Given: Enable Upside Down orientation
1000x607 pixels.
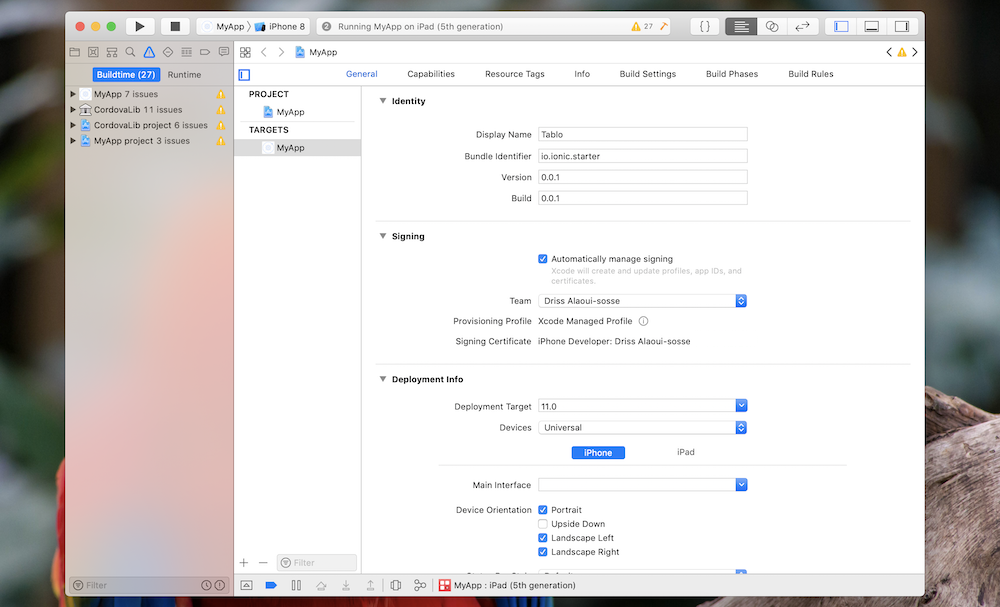Looking at the screenshot, I should pyautogui.click(x=543, y=524).
